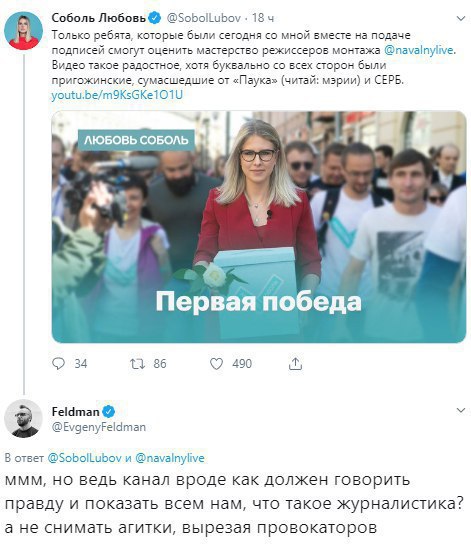The height and width of the screenshot is (548, 471).
Task: Open Lyubov Sobol's profile avatar
Action: (23, 30)
